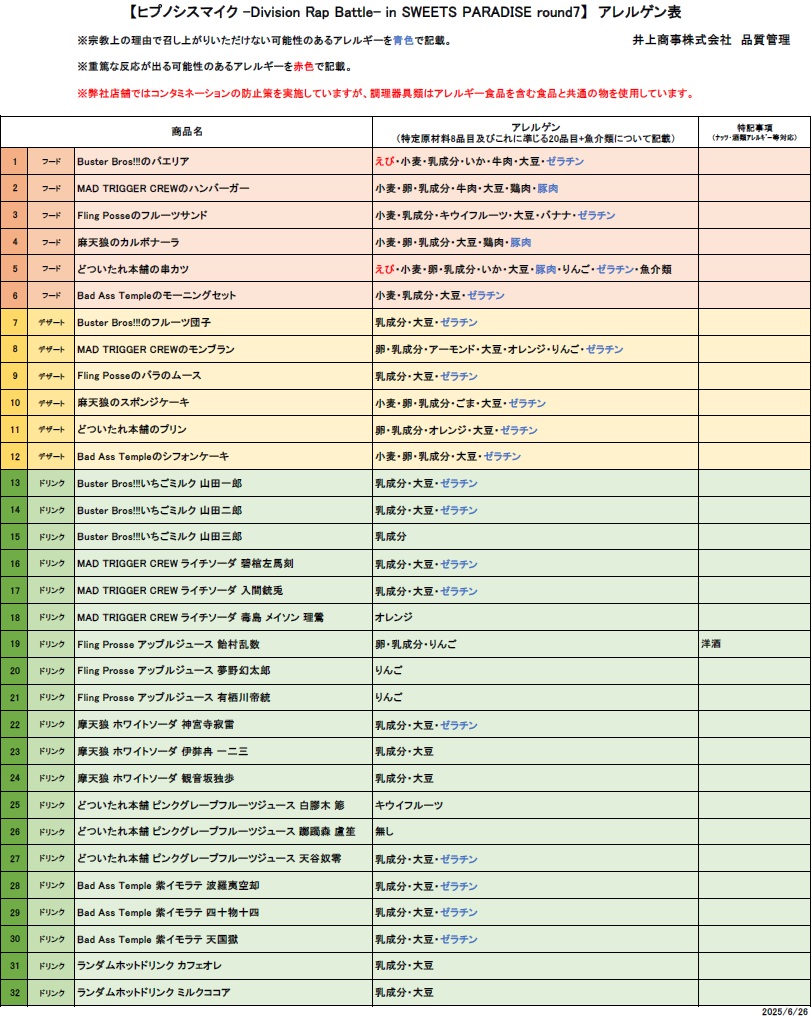Click the 2025/6/26 date footer

pos(784,1011)
